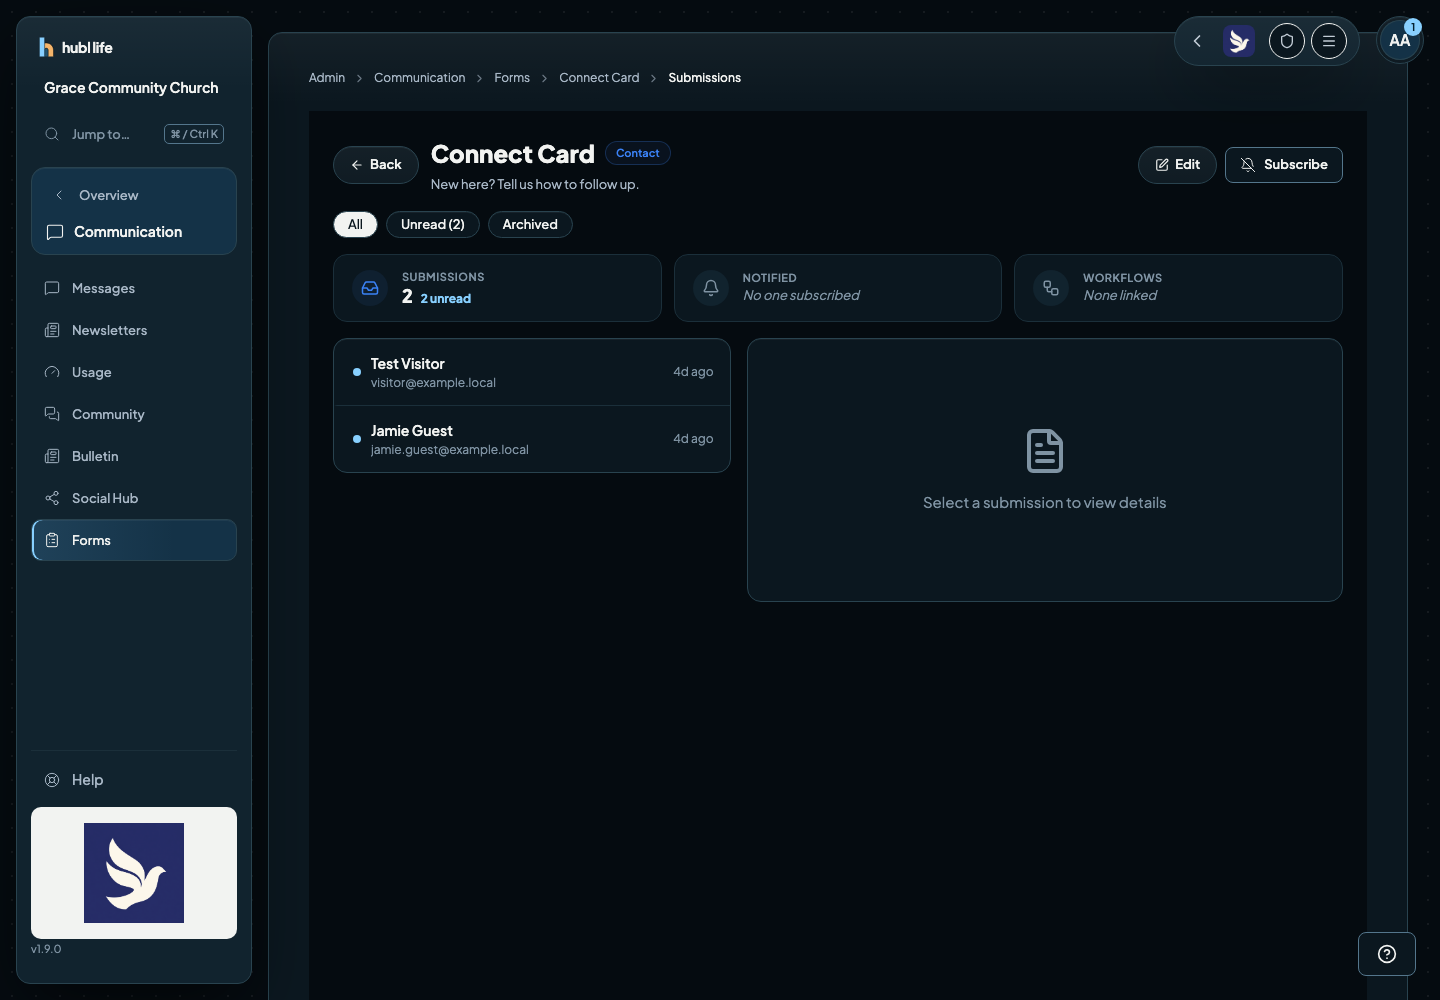
Task: Go to Usage in the sidebar
Action: 134,372
